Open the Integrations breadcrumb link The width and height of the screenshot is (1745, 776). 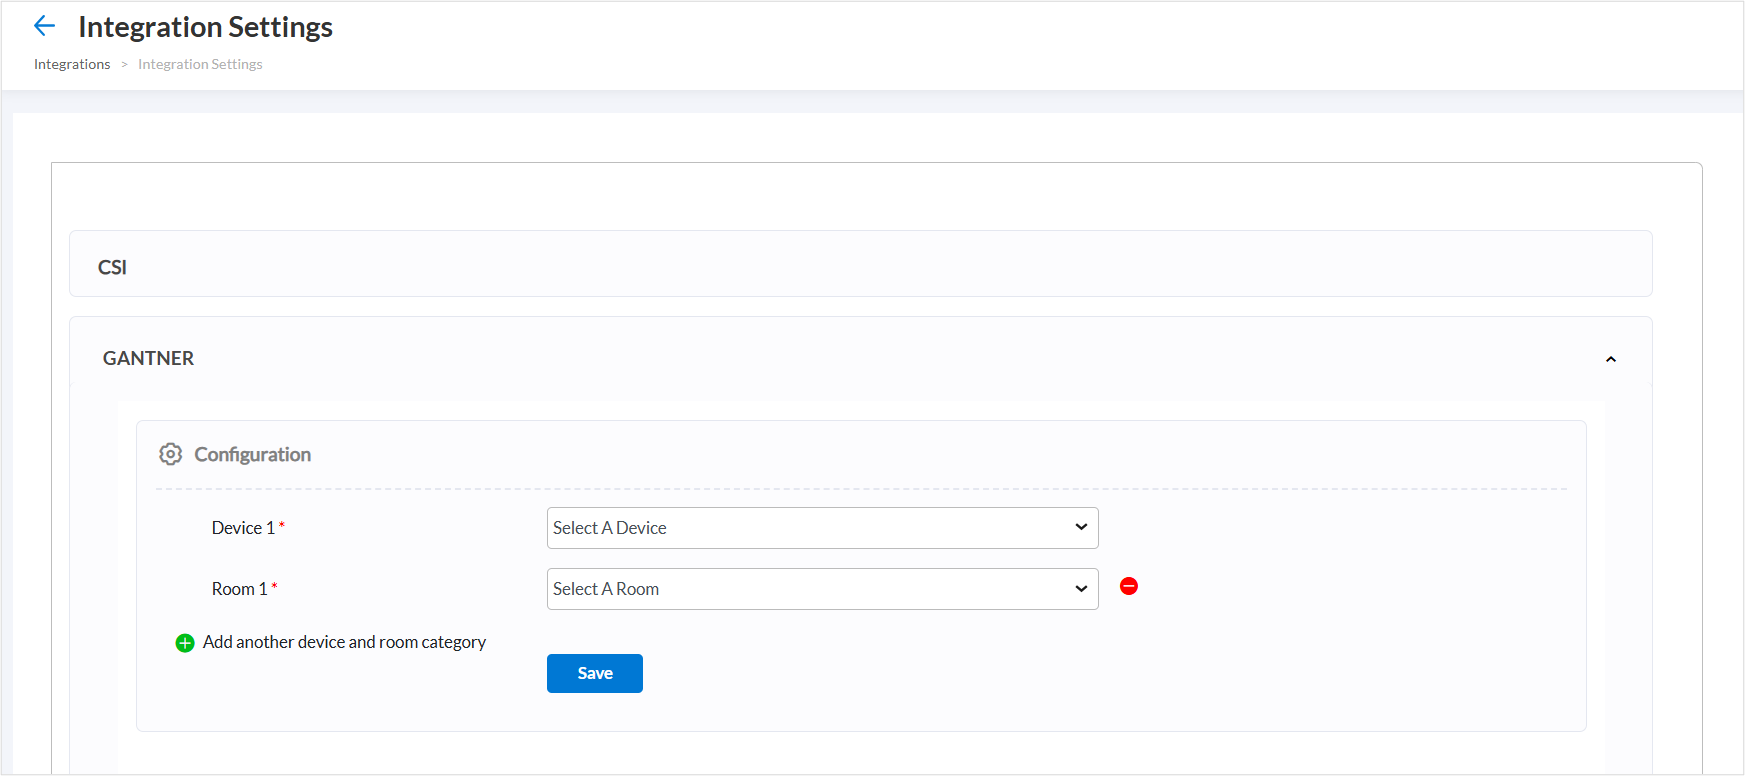click(x=72, y=64)
